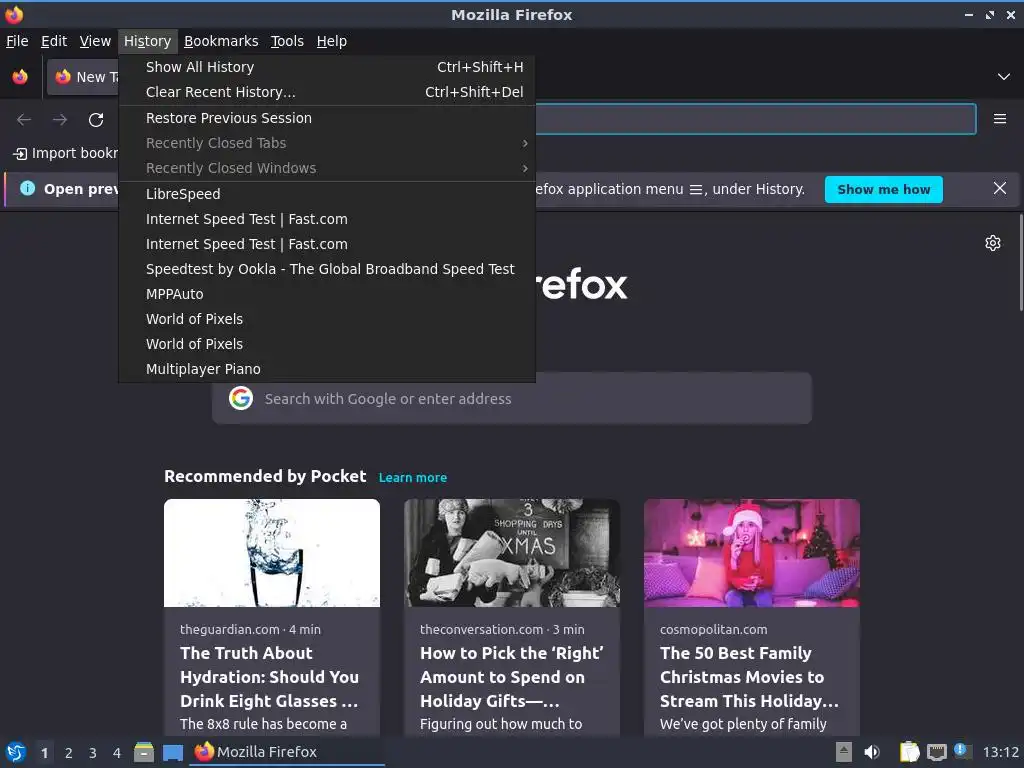Open the personalize New Tab gear icon

tap(993, 243)
